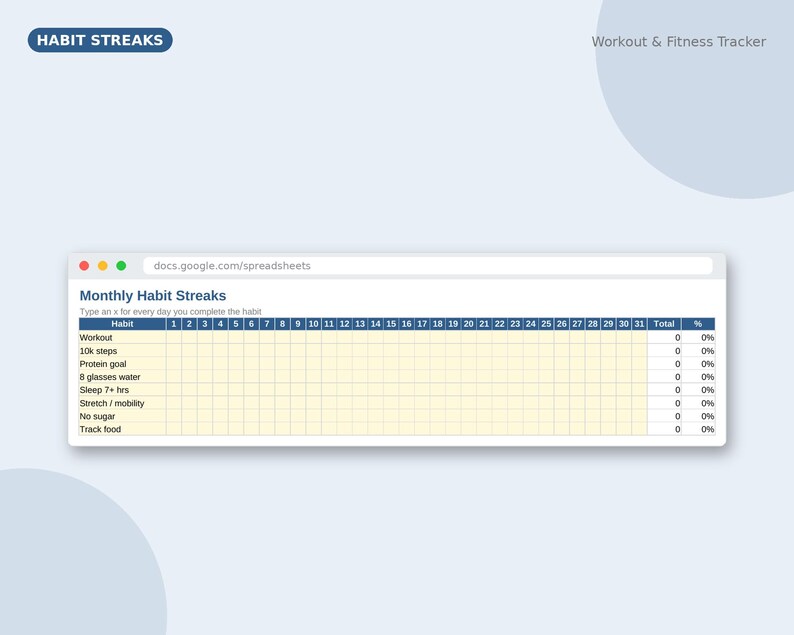Select the day 10 column header
The width and height of the screenshot is (794, 635).
click(x=313, y=324)
